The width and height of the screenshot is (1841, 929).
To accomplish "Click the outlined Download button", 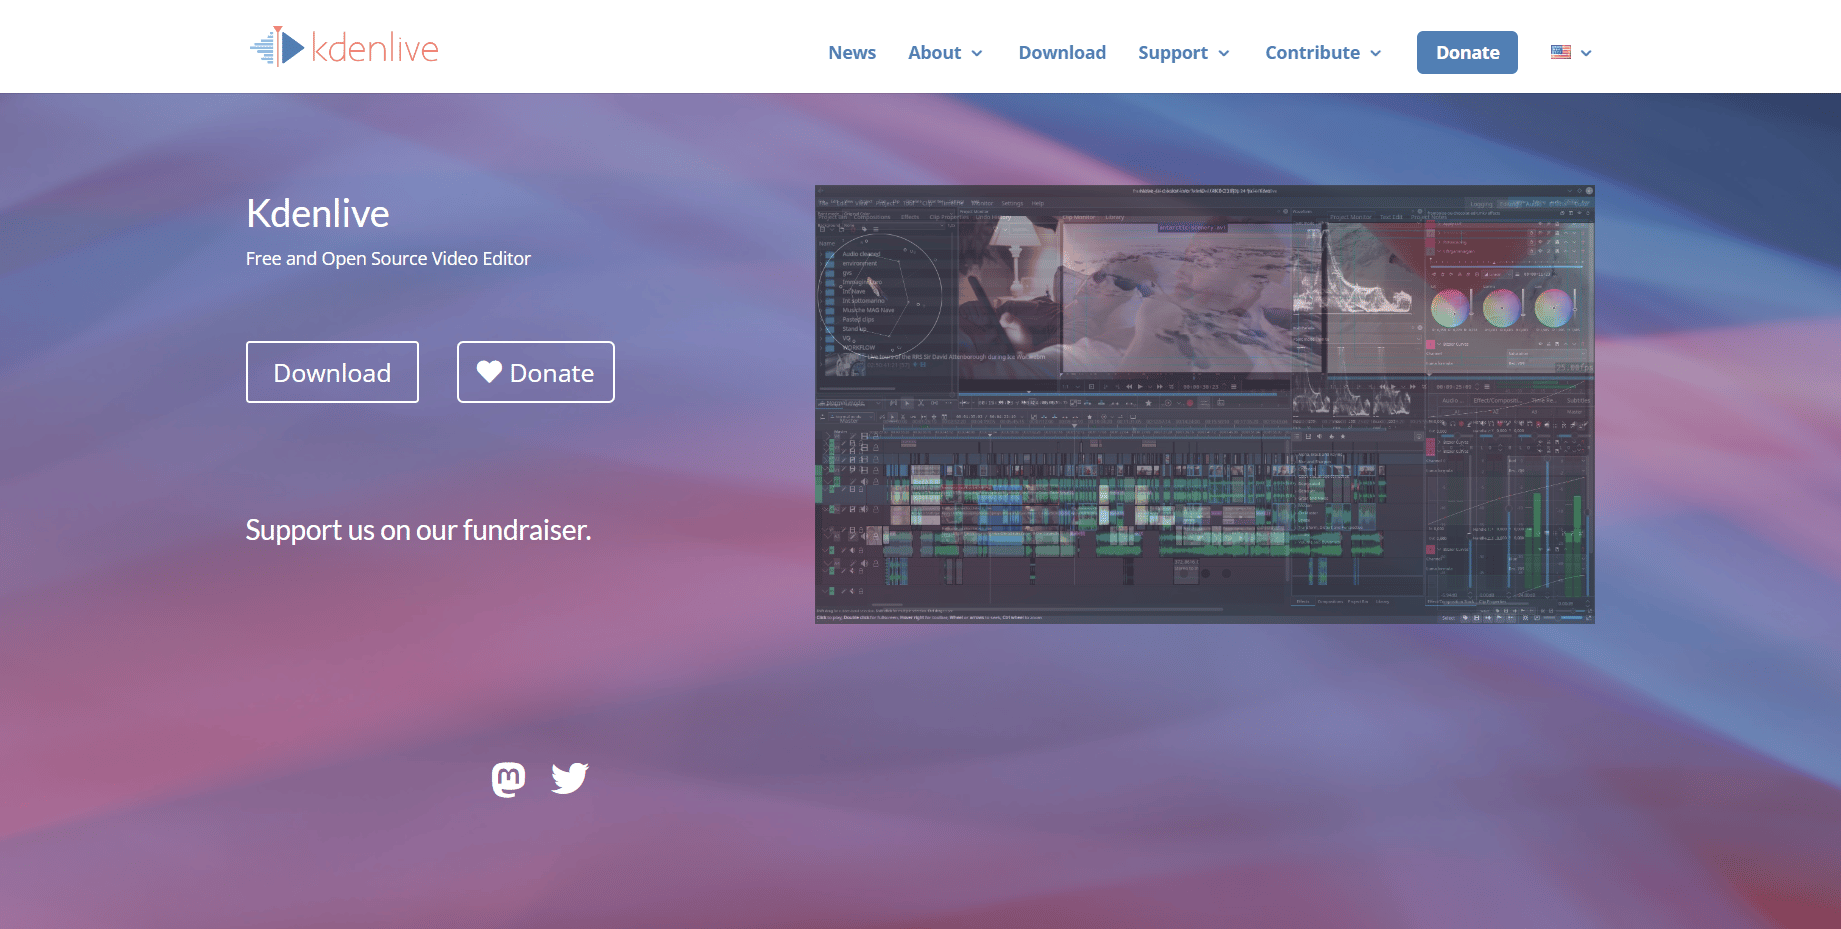I will pos(332,372).
